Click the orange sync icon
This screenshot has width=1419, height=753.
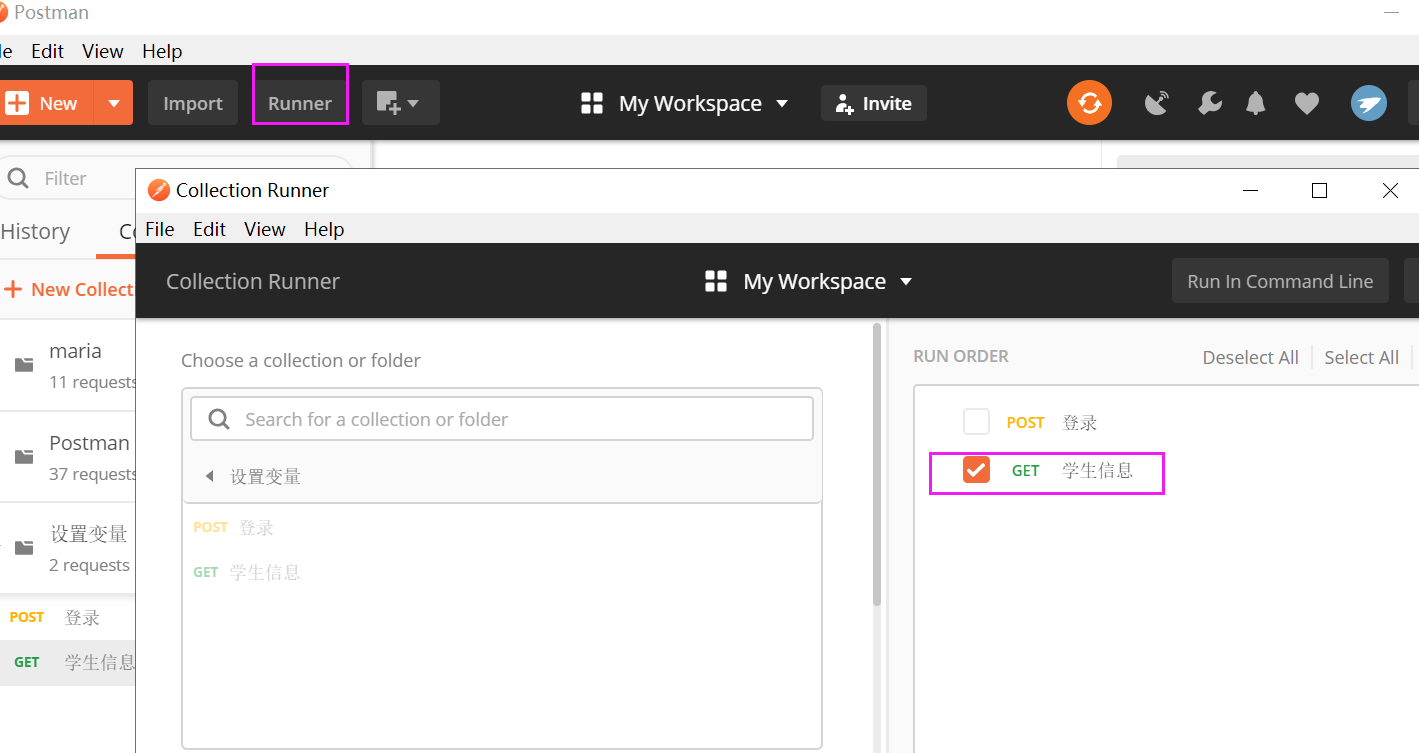(1089, 103)
